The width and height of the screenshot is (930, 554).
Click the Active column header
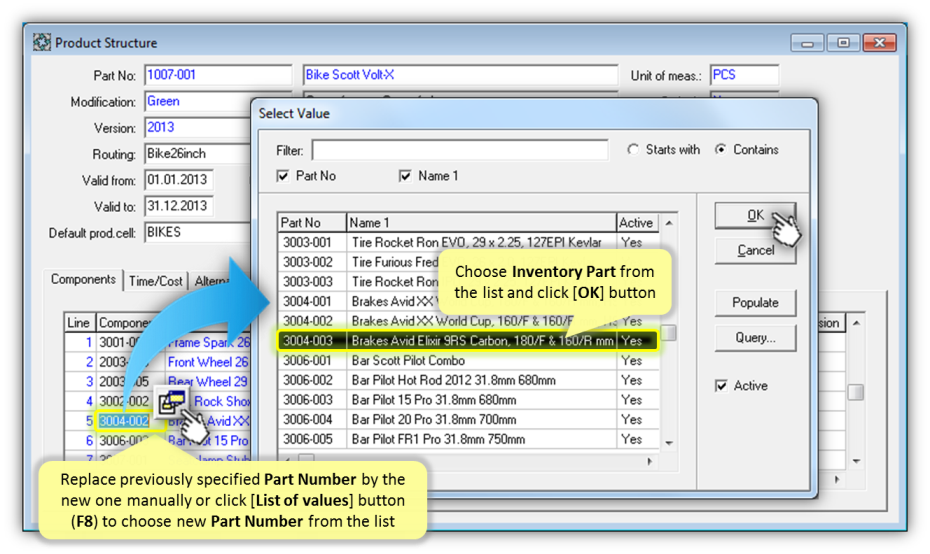[x=638, y=222]
